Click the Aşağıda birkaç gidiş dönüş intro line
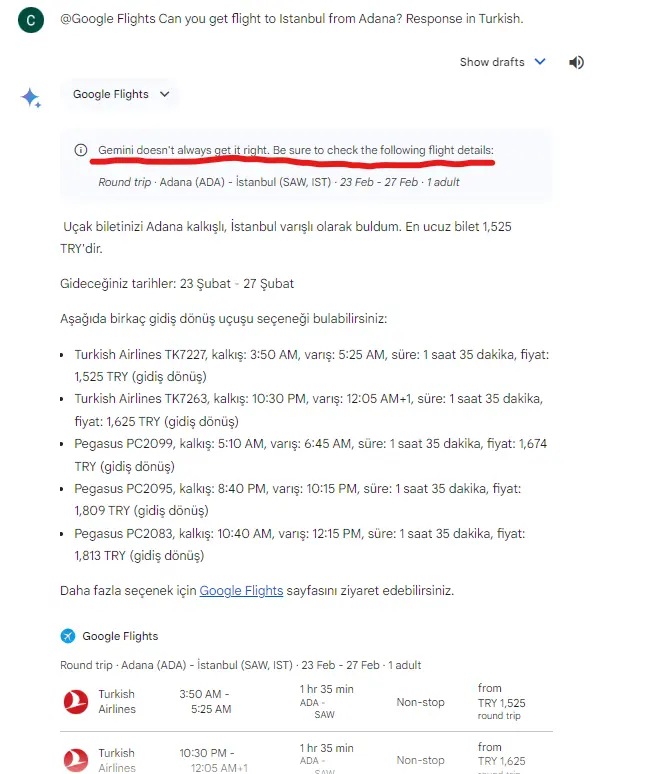The height and width of the screenshot is (774, 661). (x=224, y=319)
